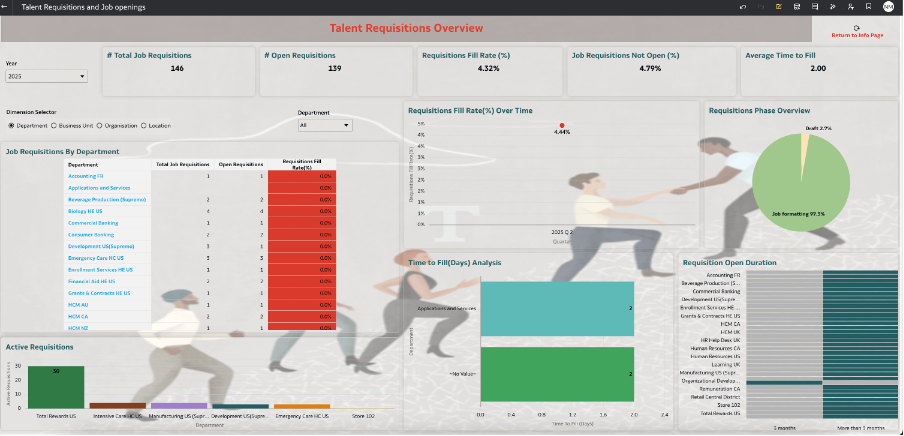Open the Beverage Production (Supremo) link
The image size is (904, 436).
click(107, 200)
